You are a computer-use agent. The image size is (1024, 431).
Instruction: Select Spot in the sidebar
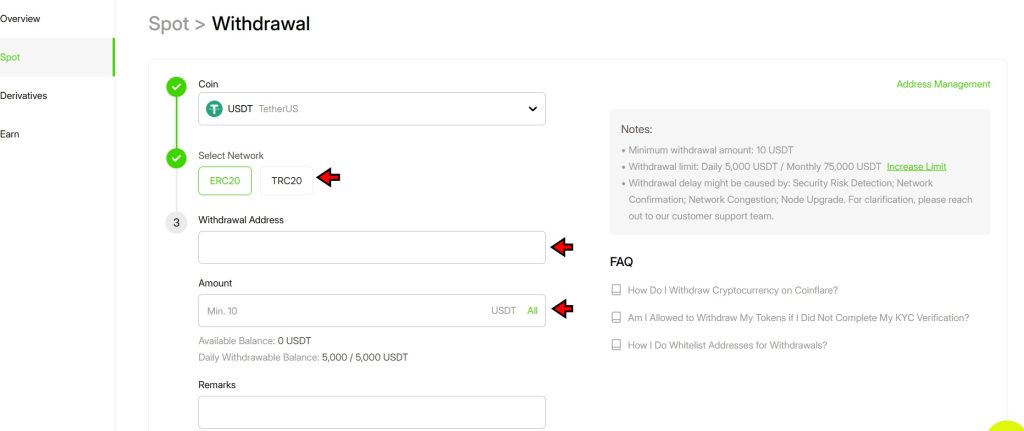coord(57,57)
